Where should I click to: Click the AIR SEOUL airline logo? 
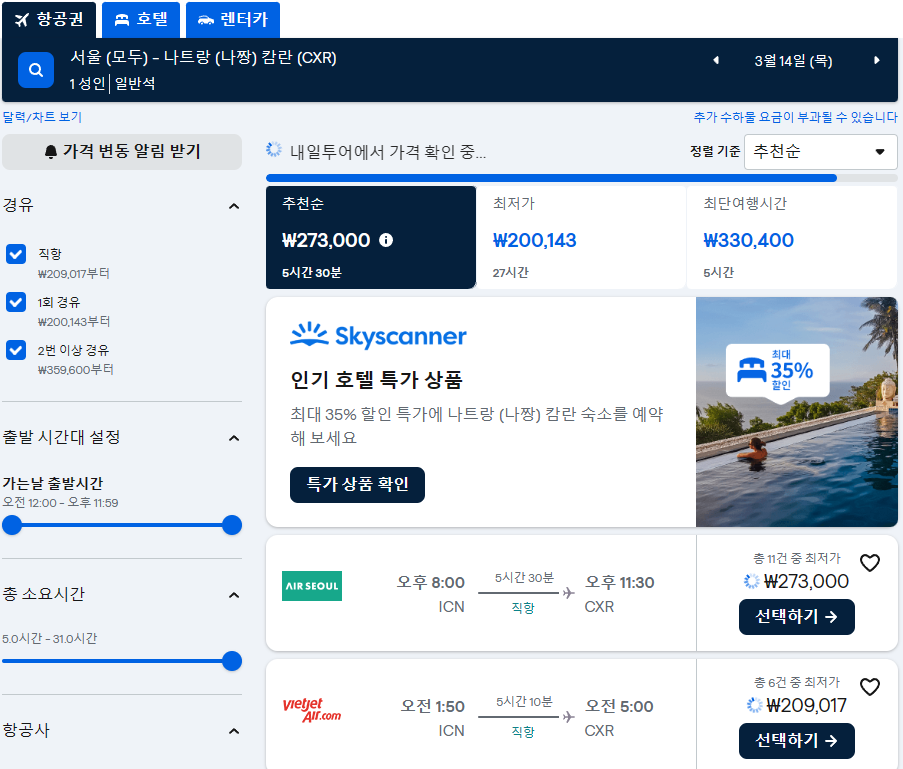coord(311,585)
